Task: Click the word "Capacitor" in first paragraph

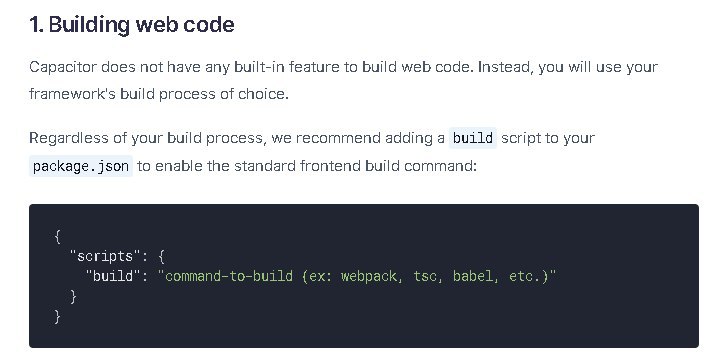Action: (63, 68)
